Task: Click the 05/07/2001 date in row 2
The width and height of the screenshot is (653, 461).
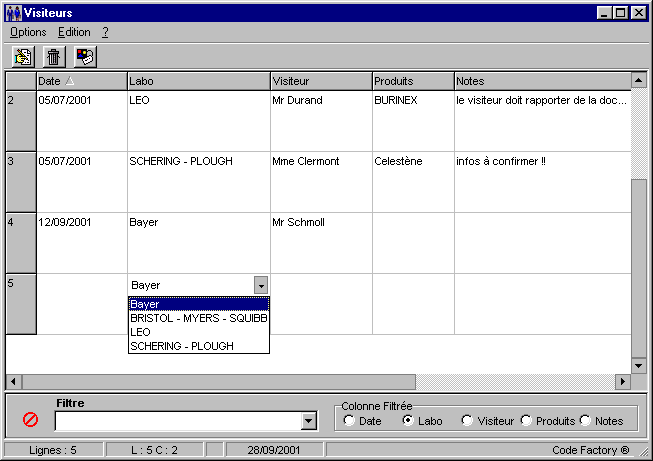Action: [x=82, y=121]
